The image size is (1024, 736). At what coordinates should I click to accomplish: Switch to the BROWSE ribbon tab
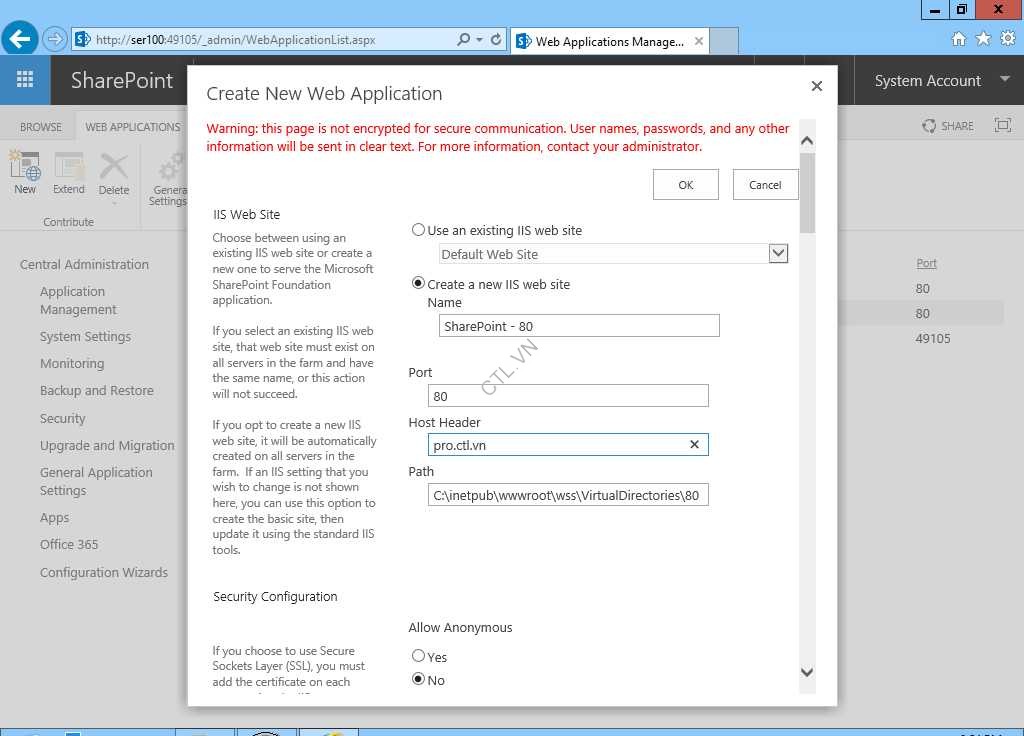coord(41,127)
